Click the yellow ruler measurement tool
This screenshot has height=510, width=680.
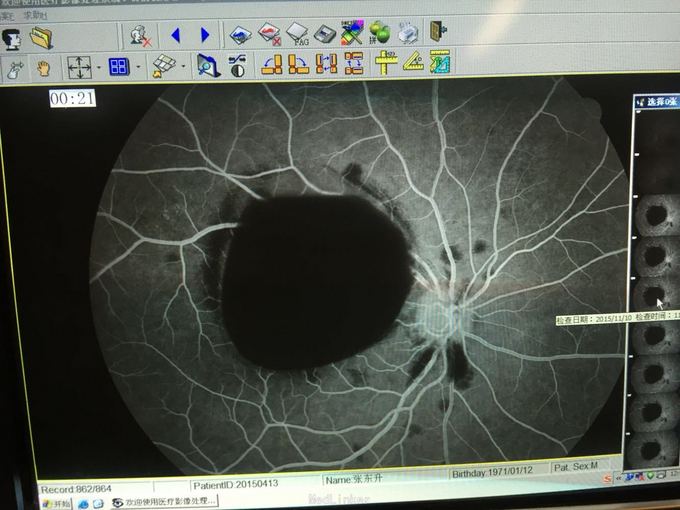pyautogui.click(x=386, y=64)
